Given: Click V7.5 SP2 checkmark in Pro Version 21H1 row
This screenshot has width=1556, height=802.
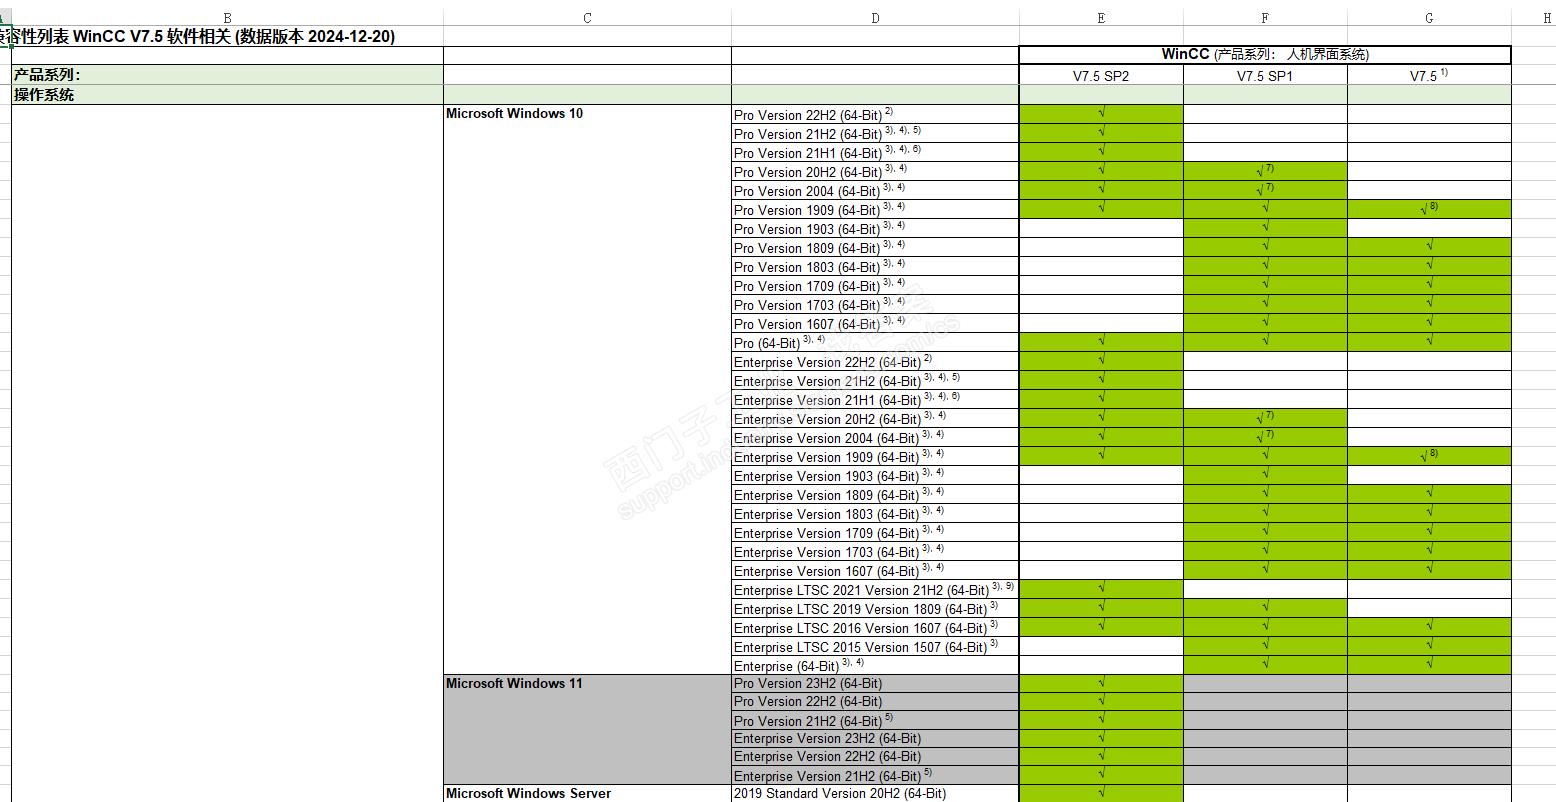Looking at the screenshot, I should pyautogui.click(x=1101, y=152).
